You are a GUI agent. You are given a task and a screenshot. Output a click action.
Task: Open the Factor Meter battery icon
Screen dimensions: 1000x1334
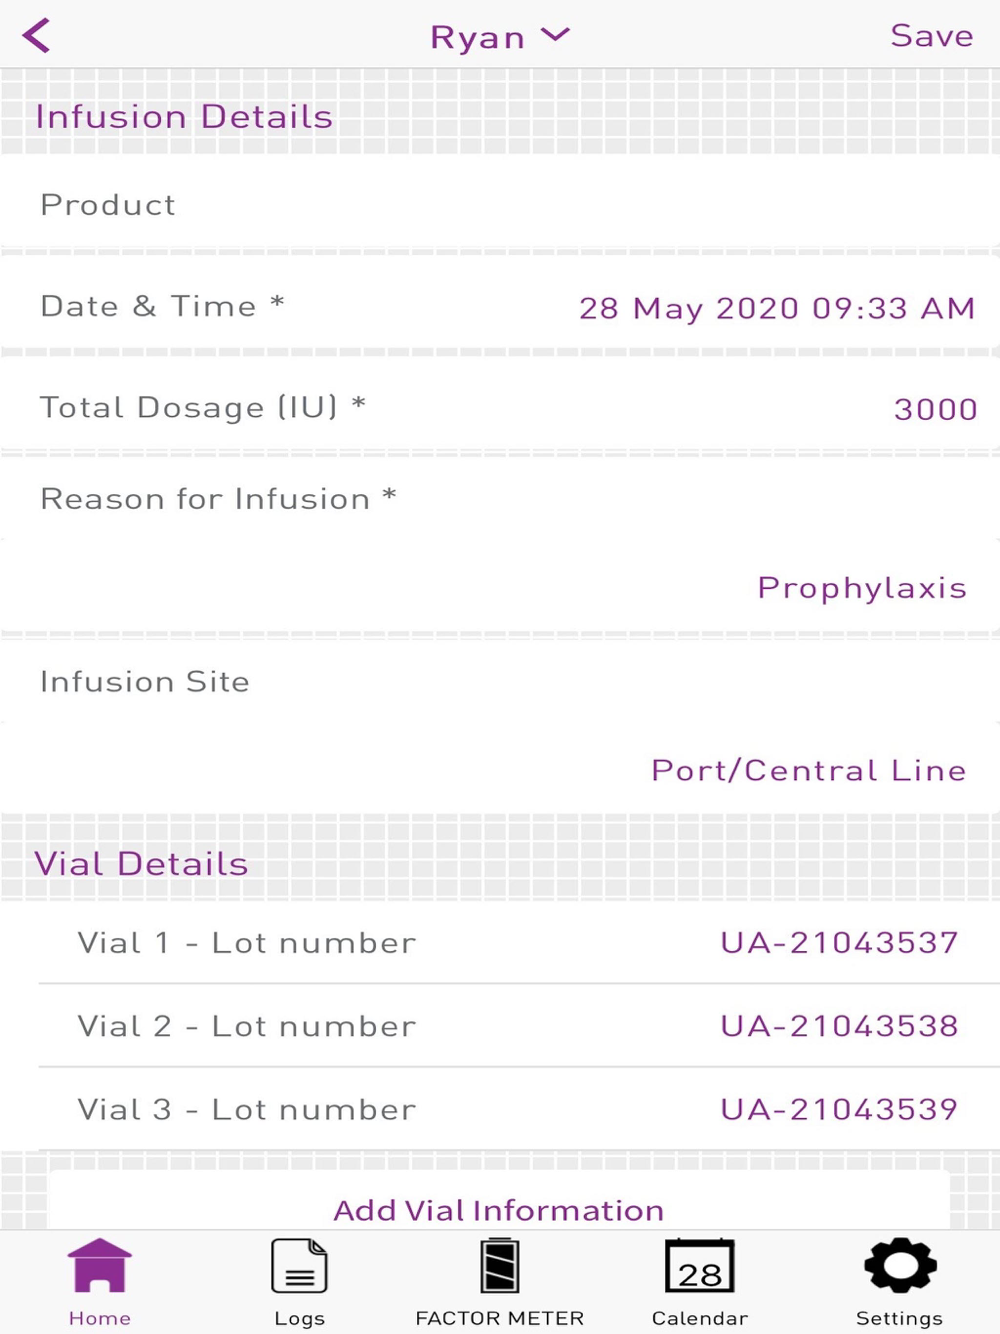500,1266
